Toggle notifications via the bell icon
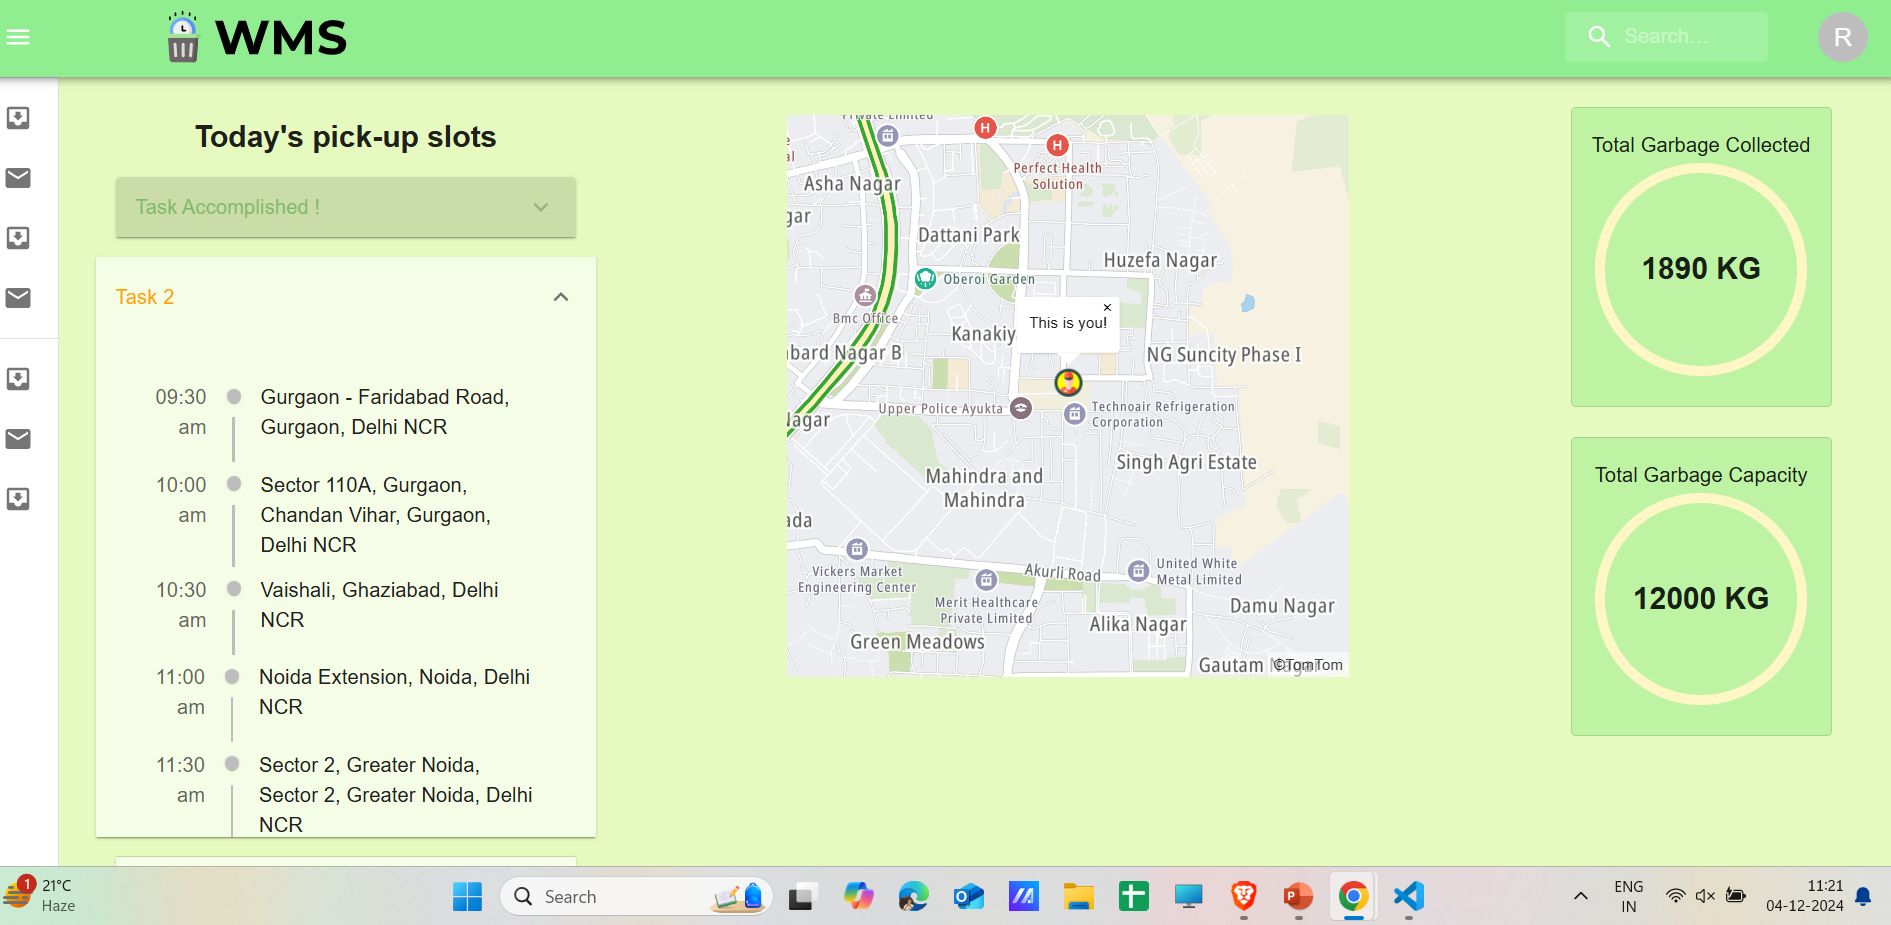The width and height of the screenshot is (1891, 925). (x=1862, y=897)
